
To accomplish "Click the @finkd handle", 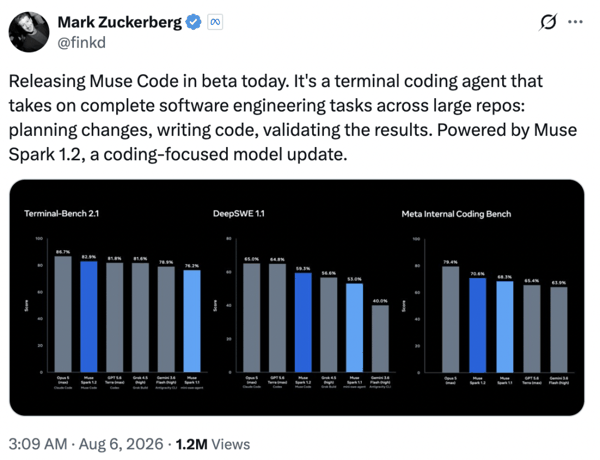I will point(82,42).
